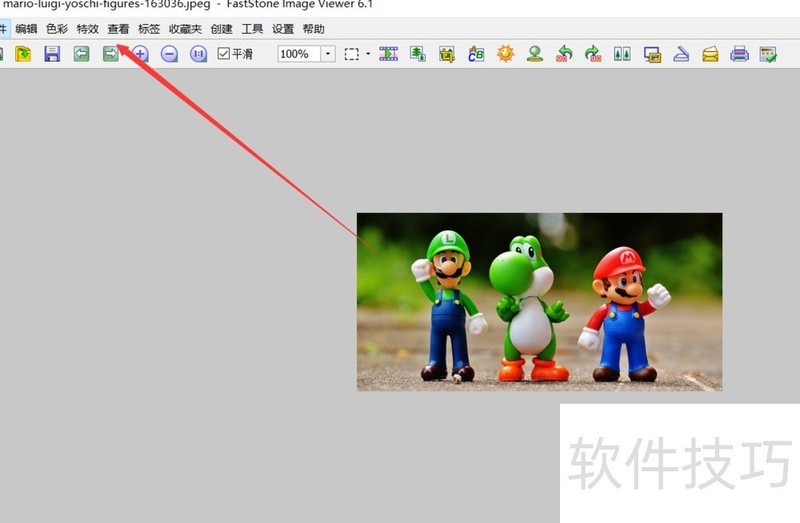Viewport: 800px width, 523px height.
Task: Open the 帮助 (Help) menu
Action: (313, 29)
